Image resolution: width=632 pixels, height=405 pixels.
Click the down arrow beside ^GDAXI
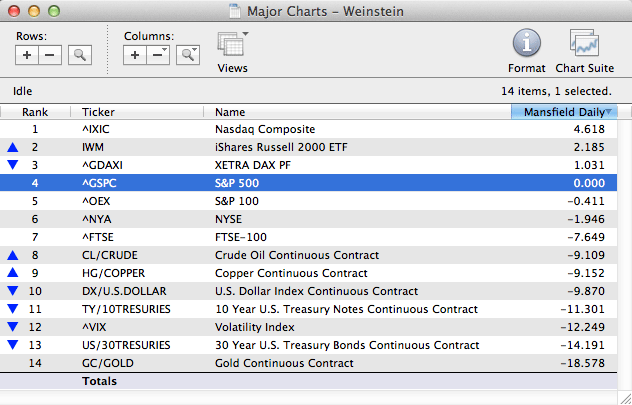click(12, 165)
